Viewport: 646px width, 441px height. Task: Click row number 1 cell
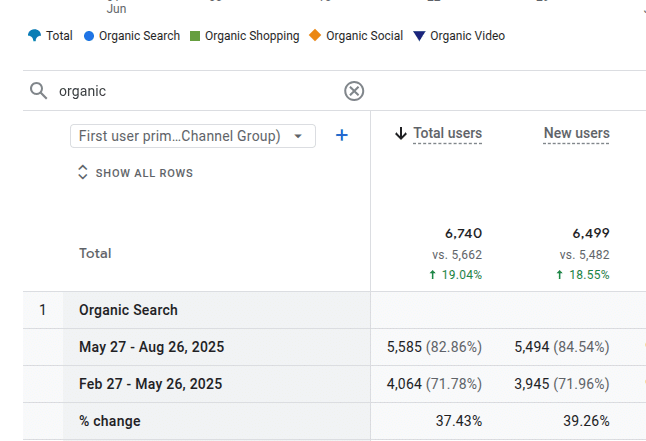[x=42, y=310]
